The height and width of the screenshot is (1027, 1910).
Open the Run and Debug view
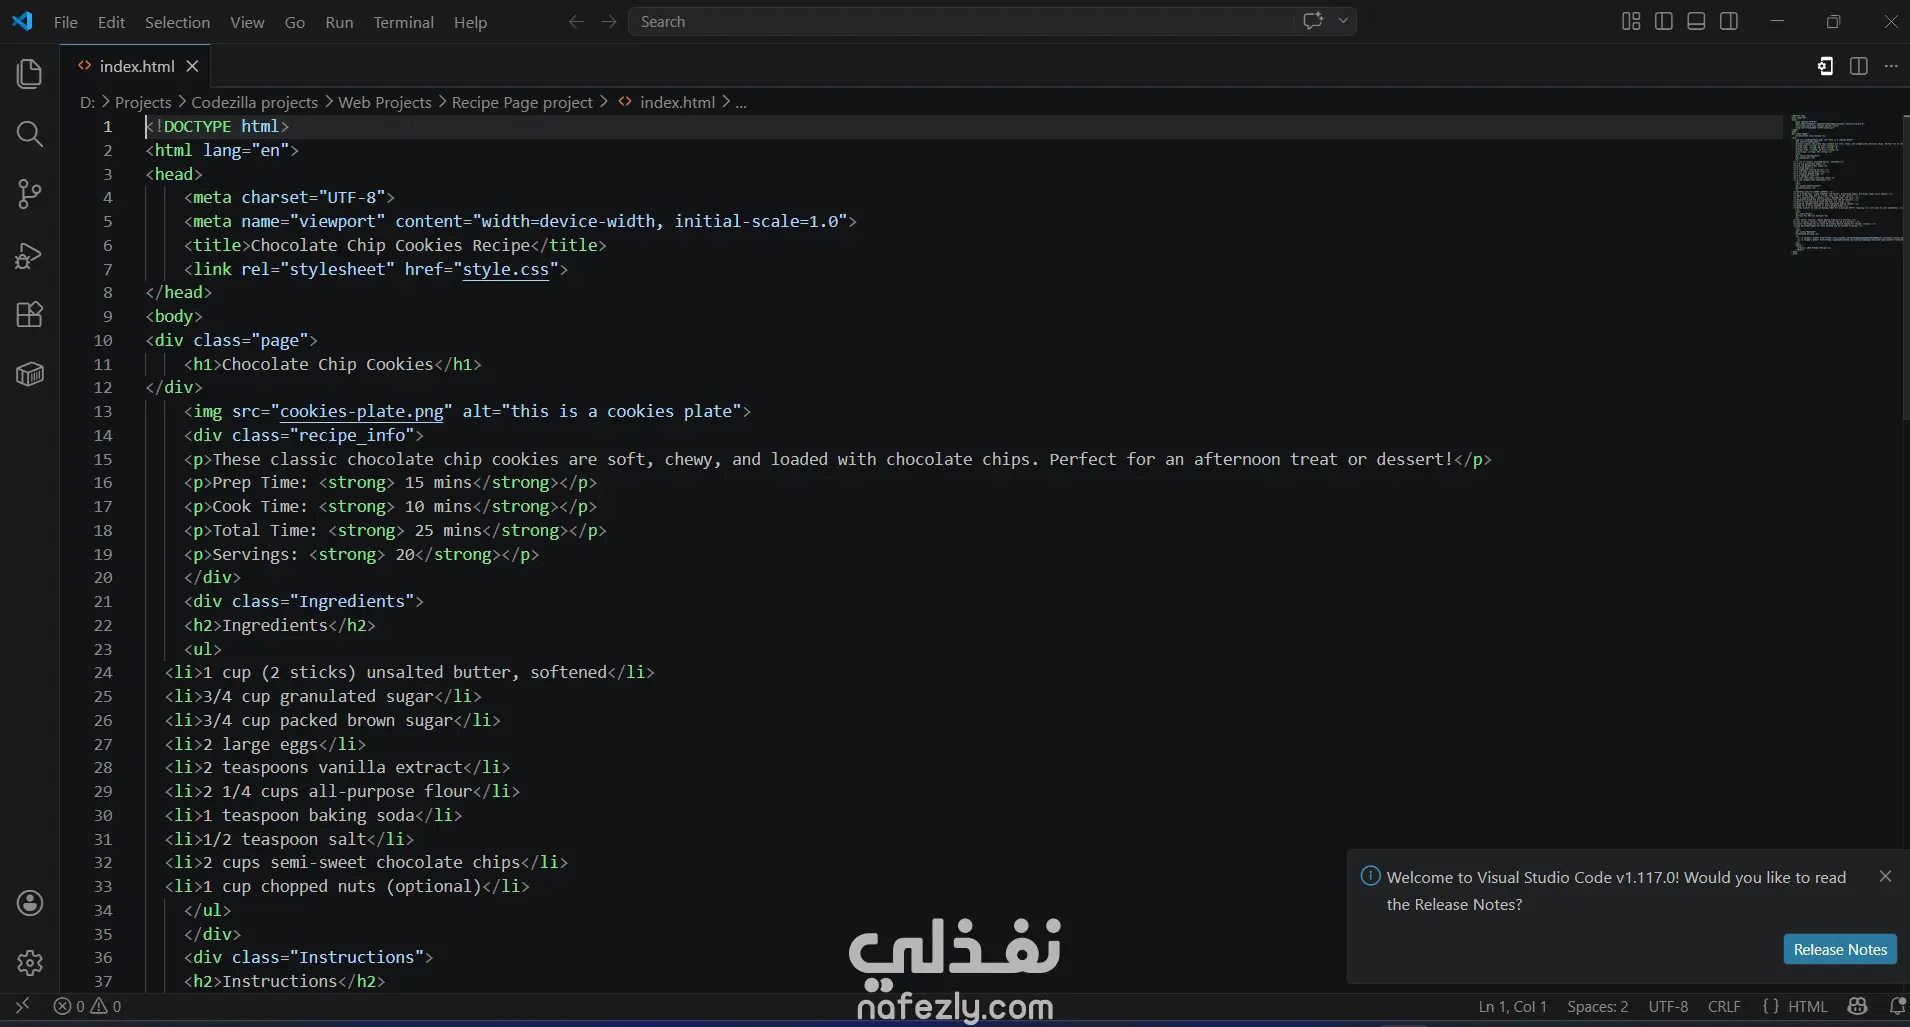click(x=30, y=255)
